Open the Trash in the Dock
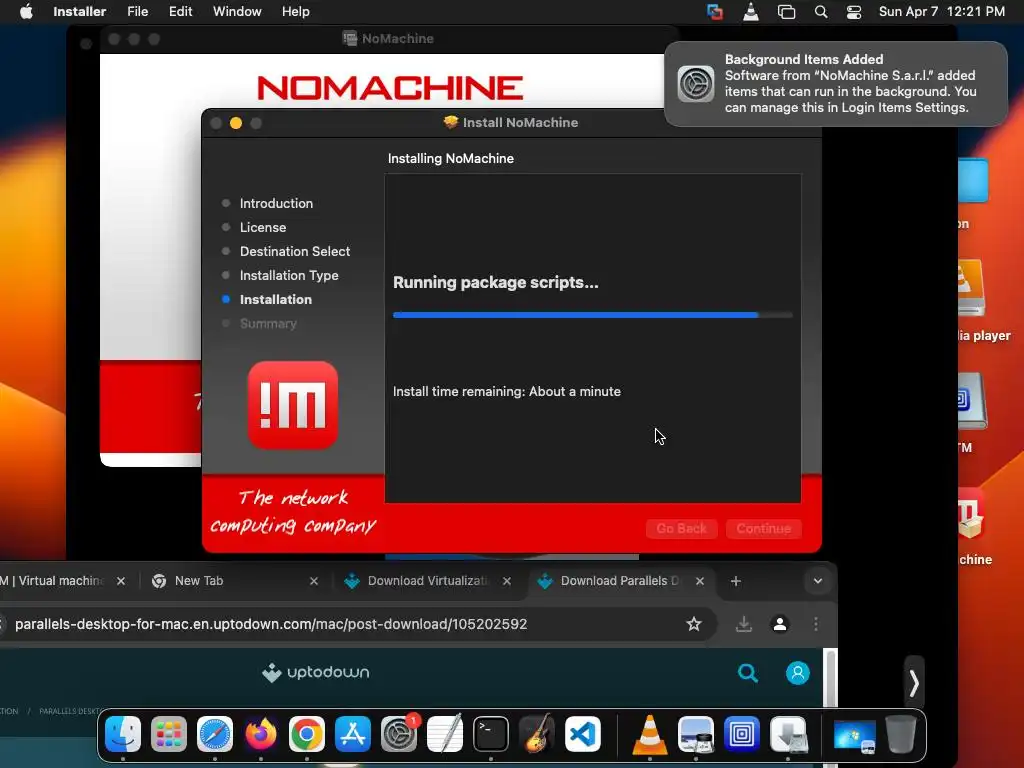 click(901, 734)
